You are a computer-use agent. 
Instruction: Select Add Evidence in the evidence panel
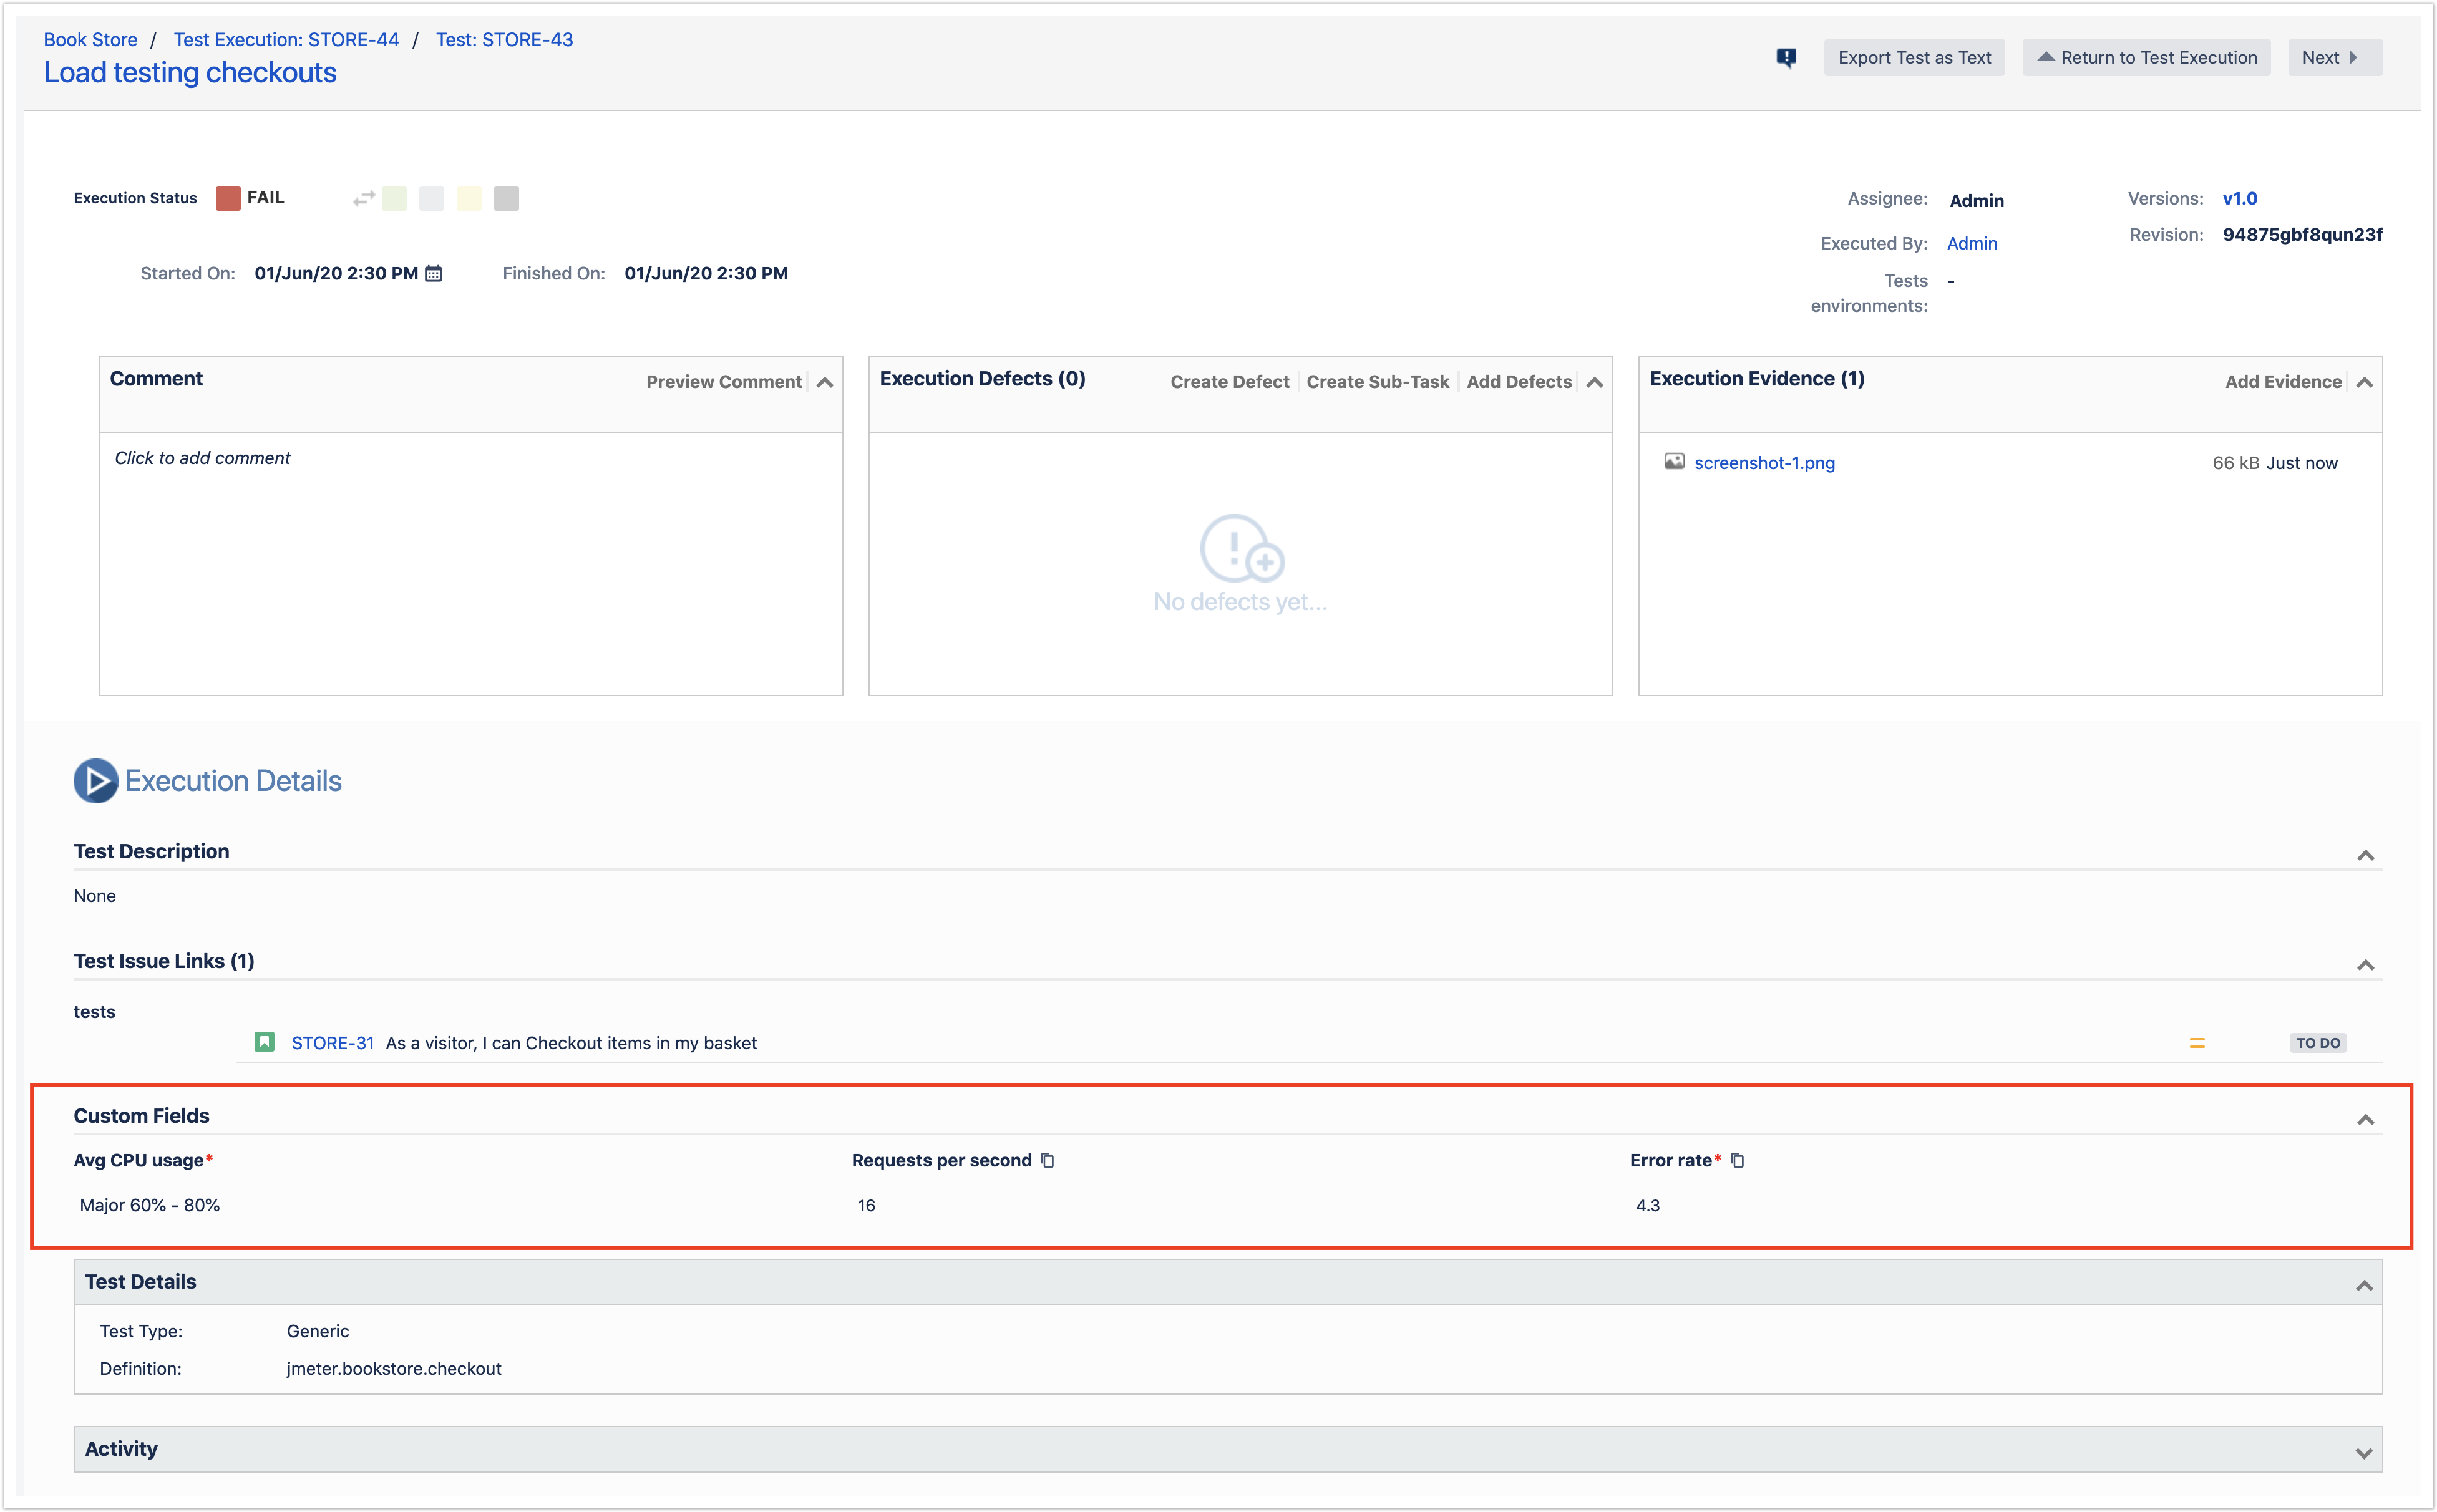[x=2282, y=382]
